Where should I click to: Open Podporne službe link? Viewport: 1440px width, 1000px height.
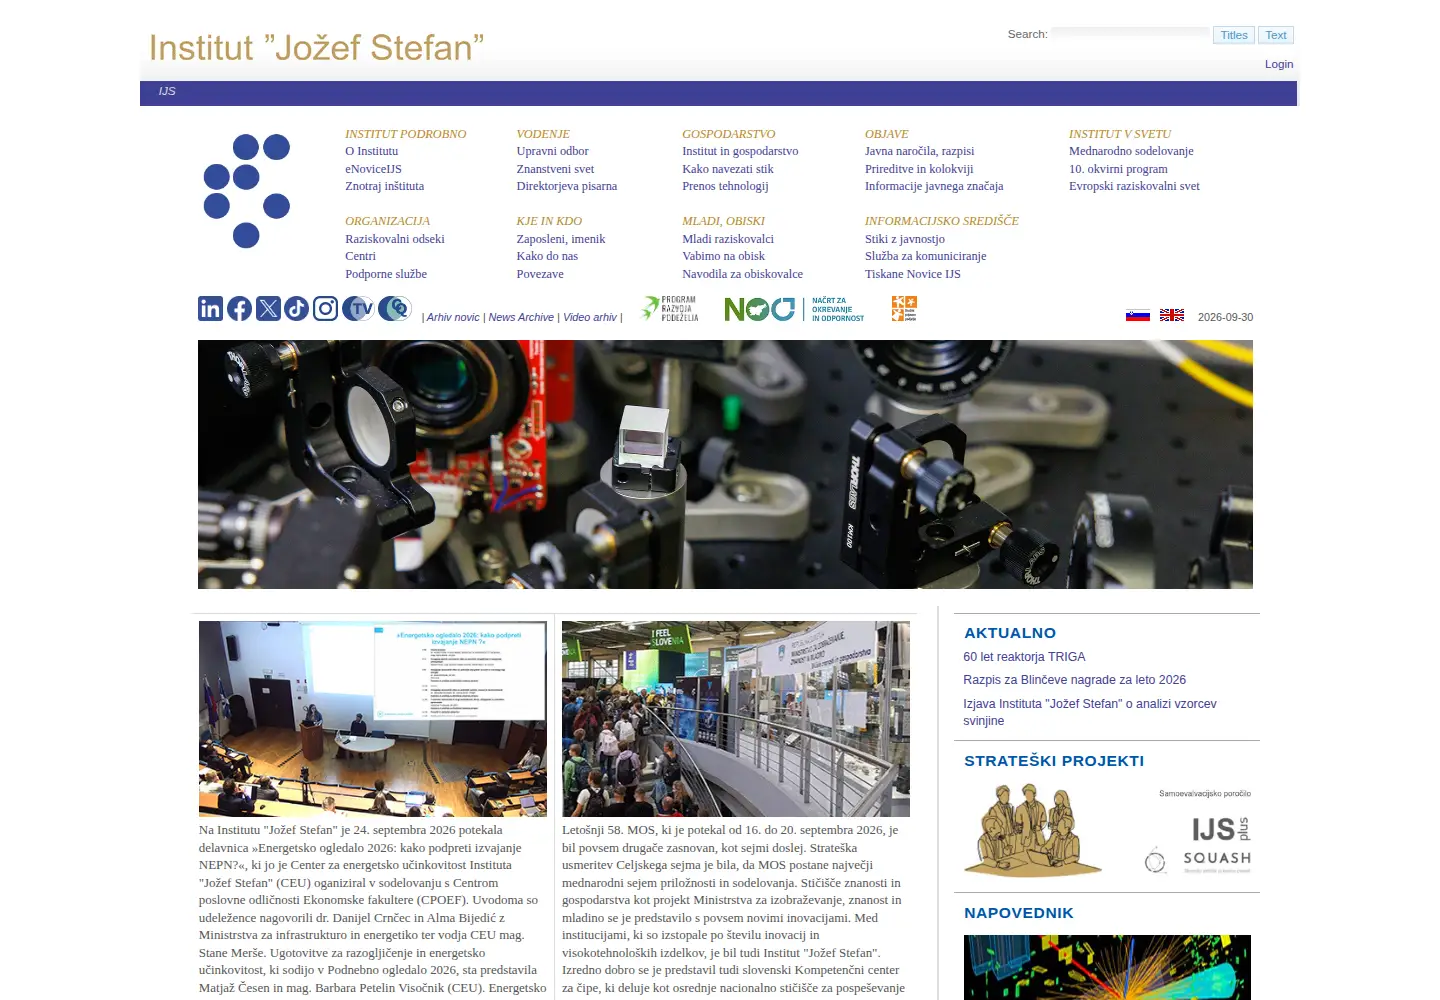(386, 274)
